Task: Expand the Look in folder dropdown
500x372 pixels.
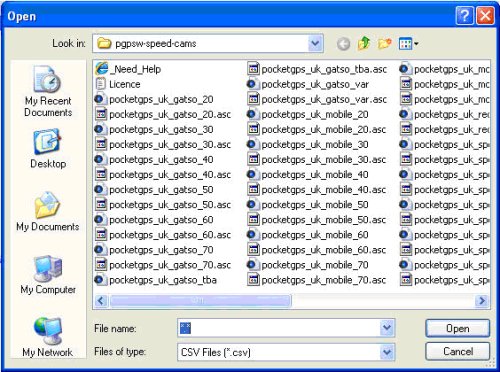Action: (315, 43)
